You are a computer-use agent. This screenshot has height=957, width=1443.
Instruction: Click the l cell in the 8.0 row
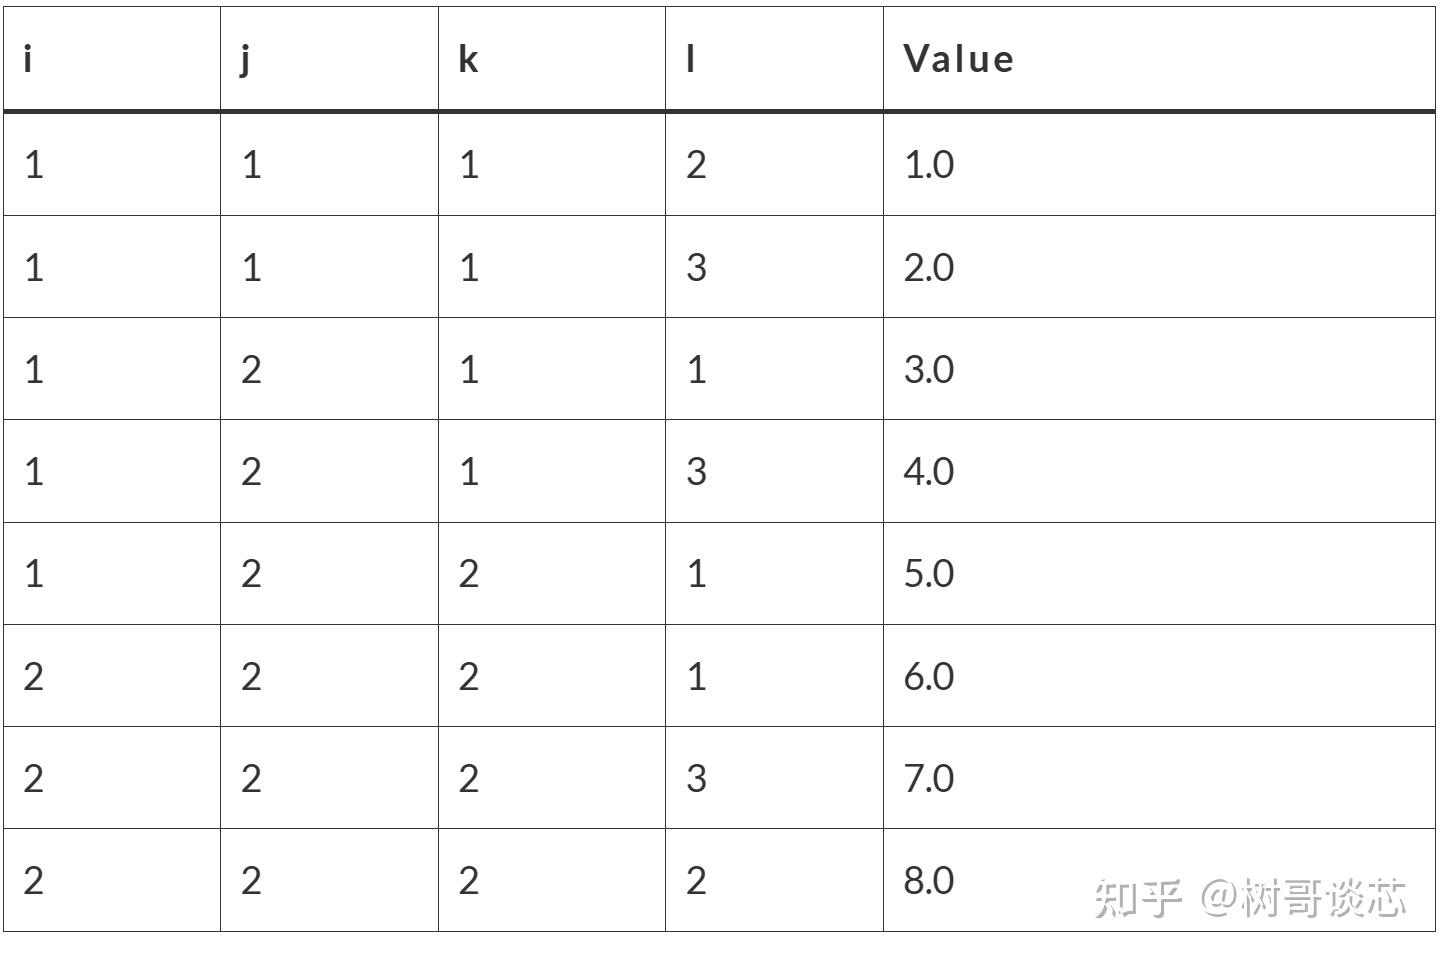774,880
